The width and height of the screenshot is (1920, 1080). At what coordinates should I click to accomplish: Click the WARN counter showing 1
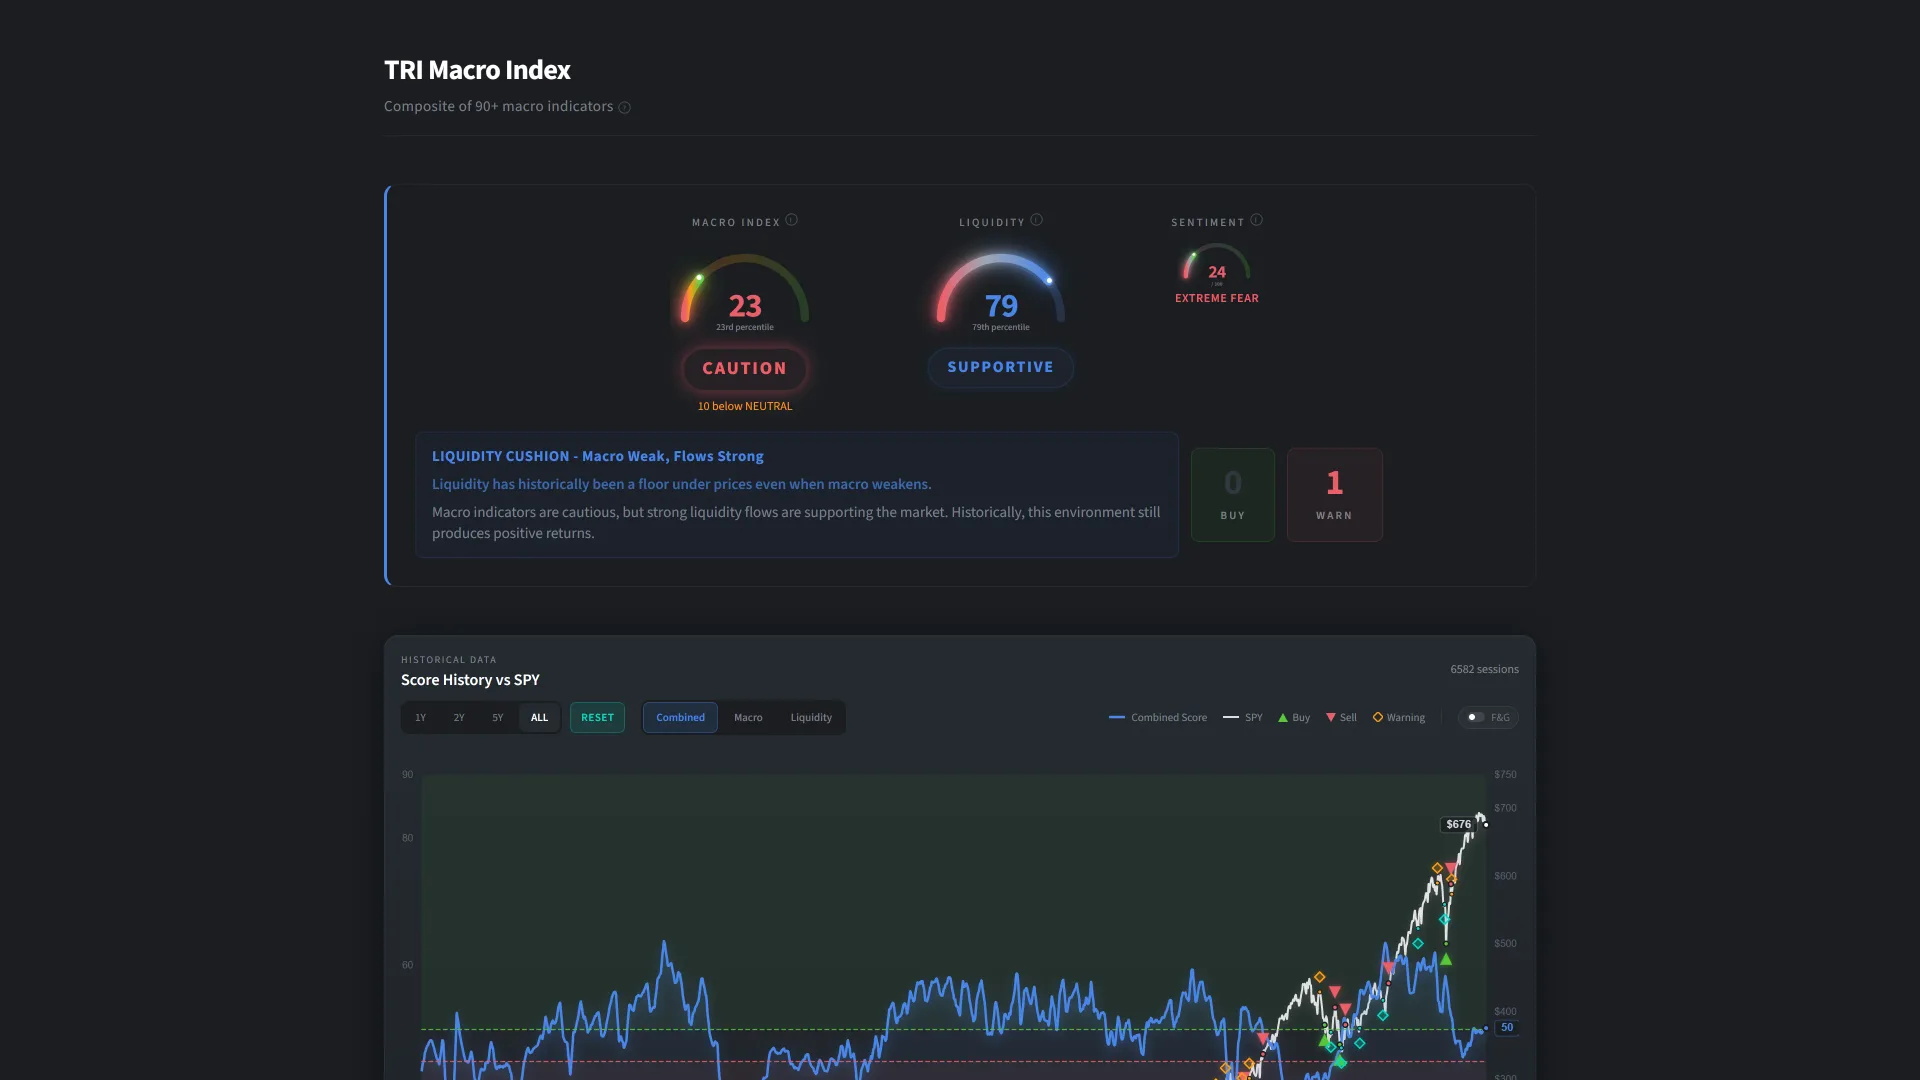pyautogui.click(x=1334, y=494)
